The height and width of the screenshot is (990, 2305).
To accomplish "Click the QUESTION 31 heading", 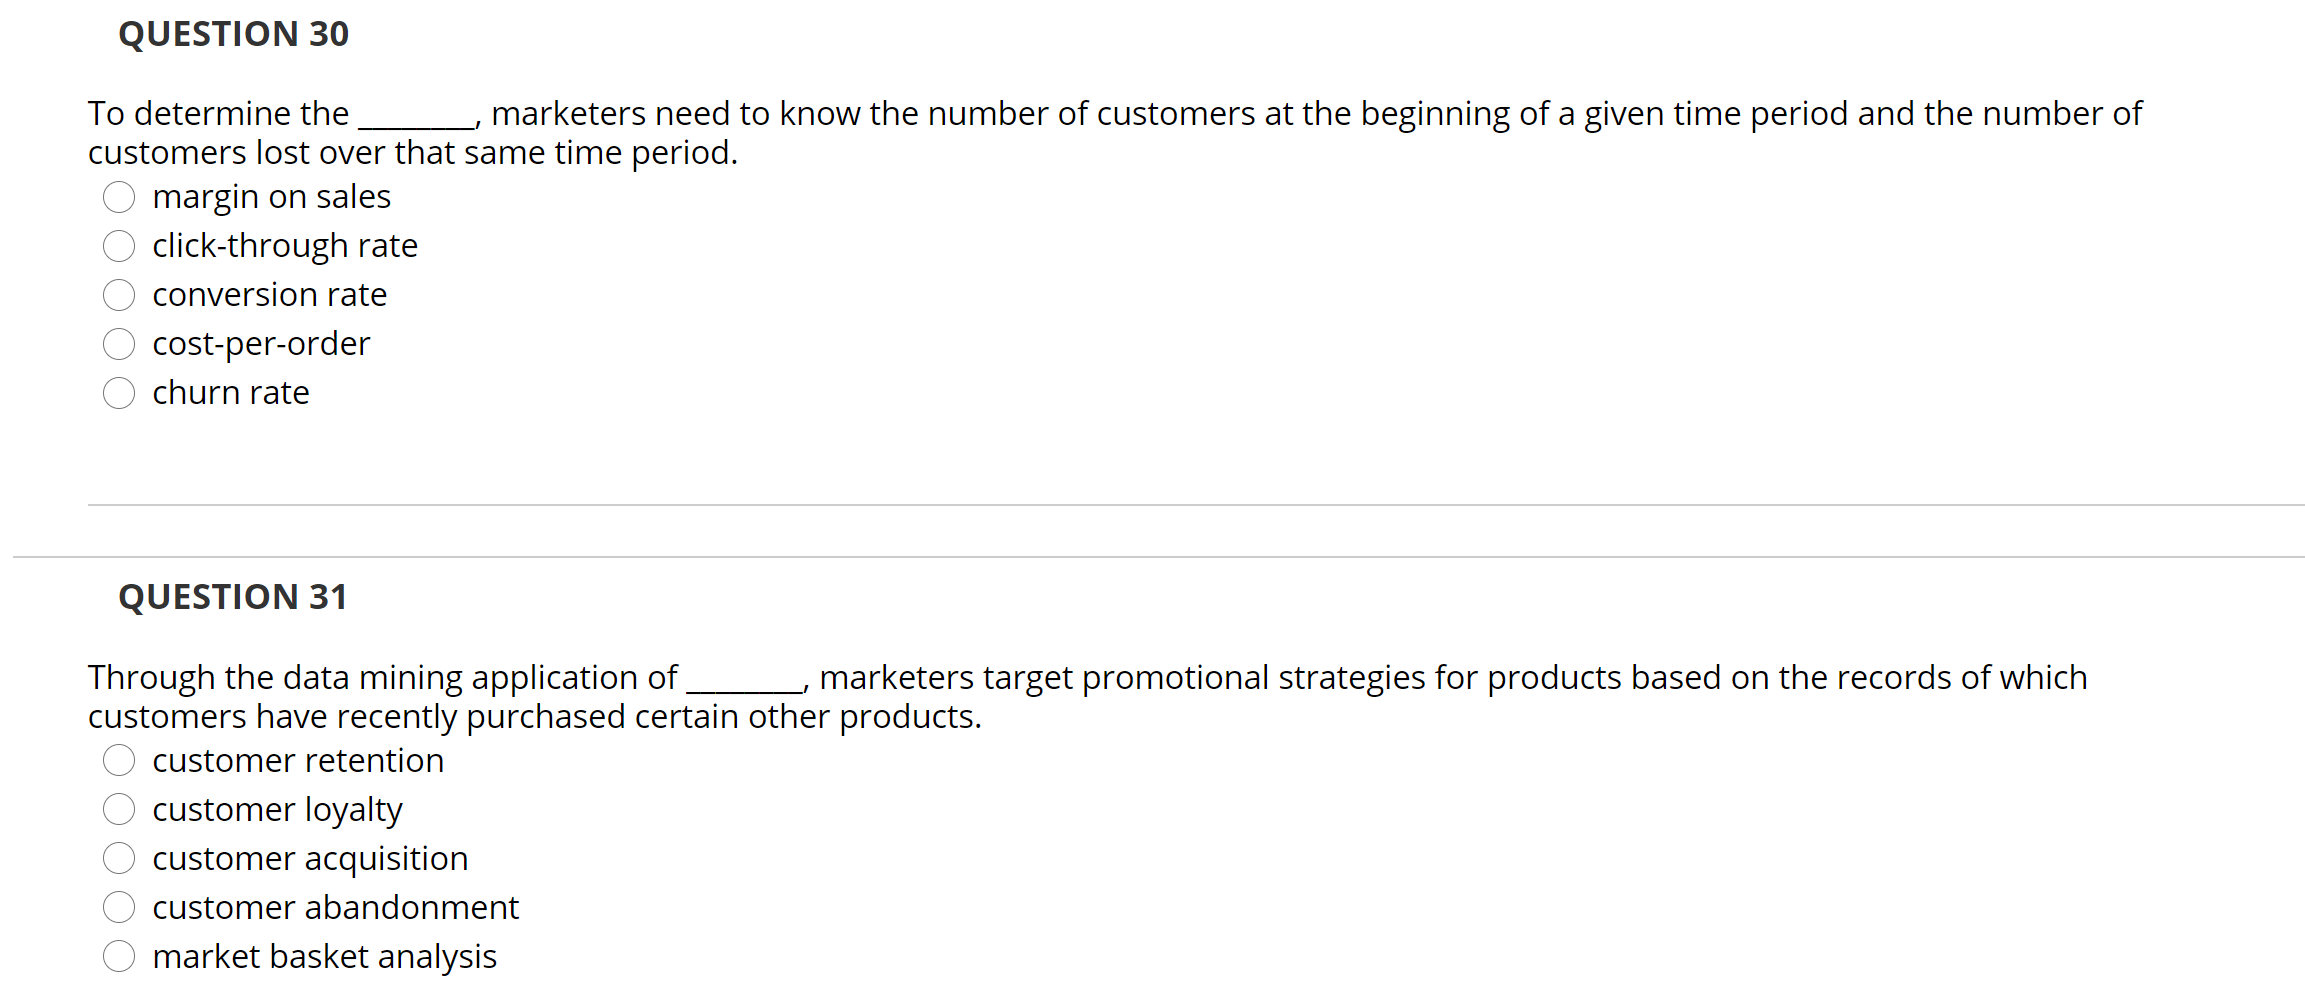I will coord(233,596).
